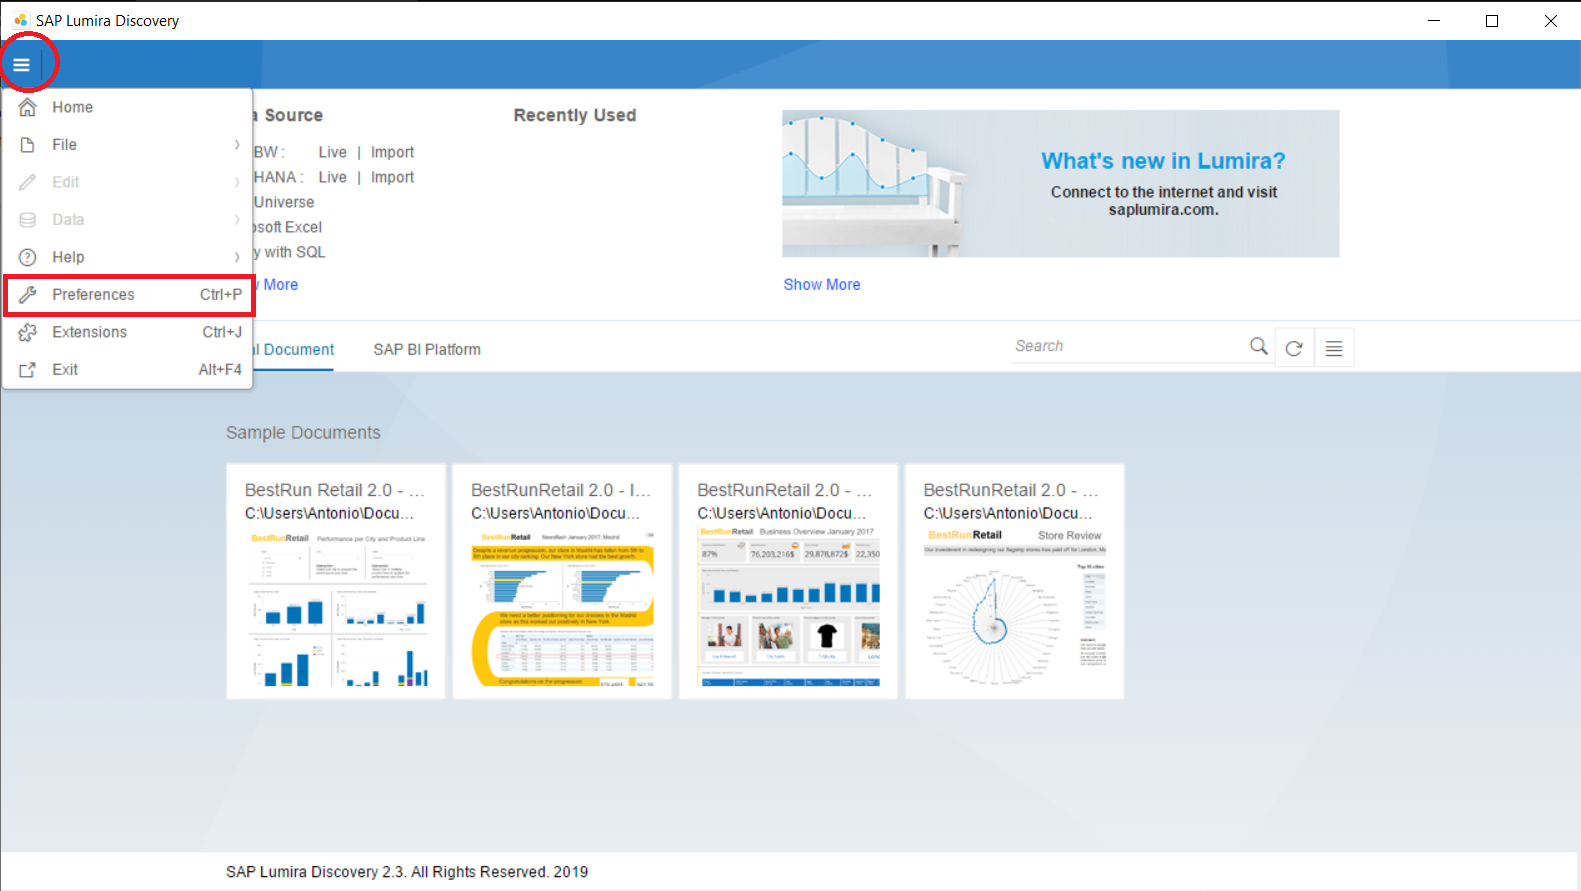Click the SAP Lumira app logo icon
The width and height of the screenshot is (1581, 891).
pos(20,20)
